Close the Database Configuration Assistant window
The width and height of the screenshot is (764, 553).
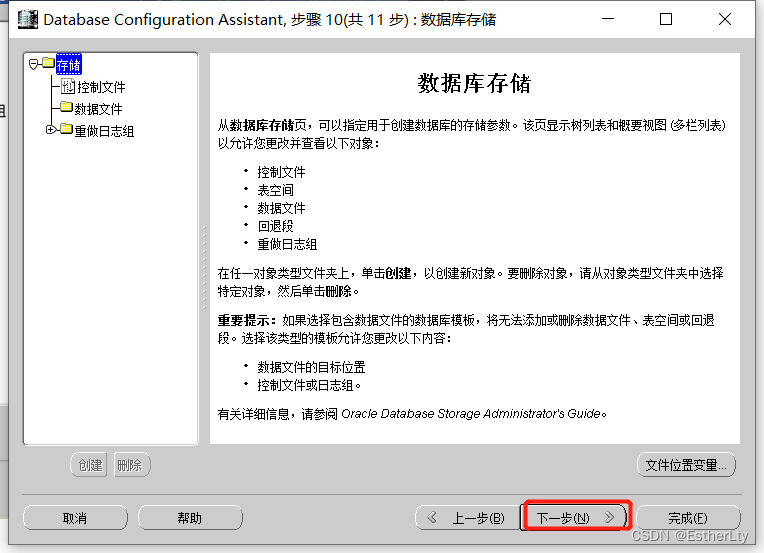(x=725, y=19)
